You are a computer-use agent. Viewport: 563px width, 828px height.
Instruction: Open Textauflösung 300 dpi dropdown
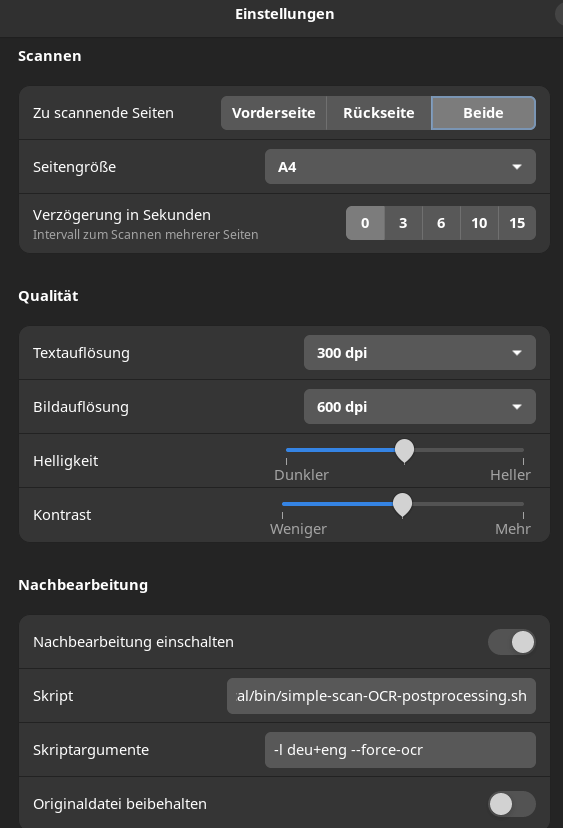(420, 353)
